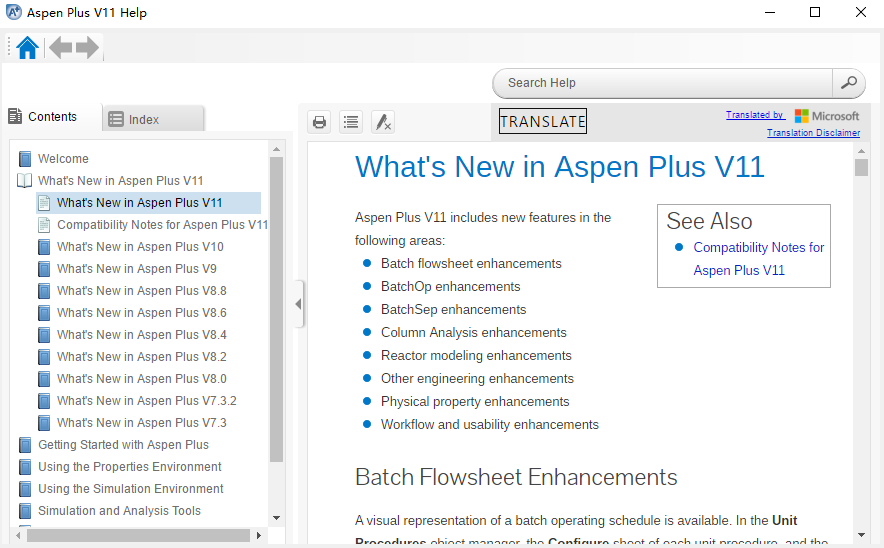The width and height of the screenshot is (884, 548).
Task: Open What's New in Aspen Plus V8.6
Action: click(x=142, y=313)
